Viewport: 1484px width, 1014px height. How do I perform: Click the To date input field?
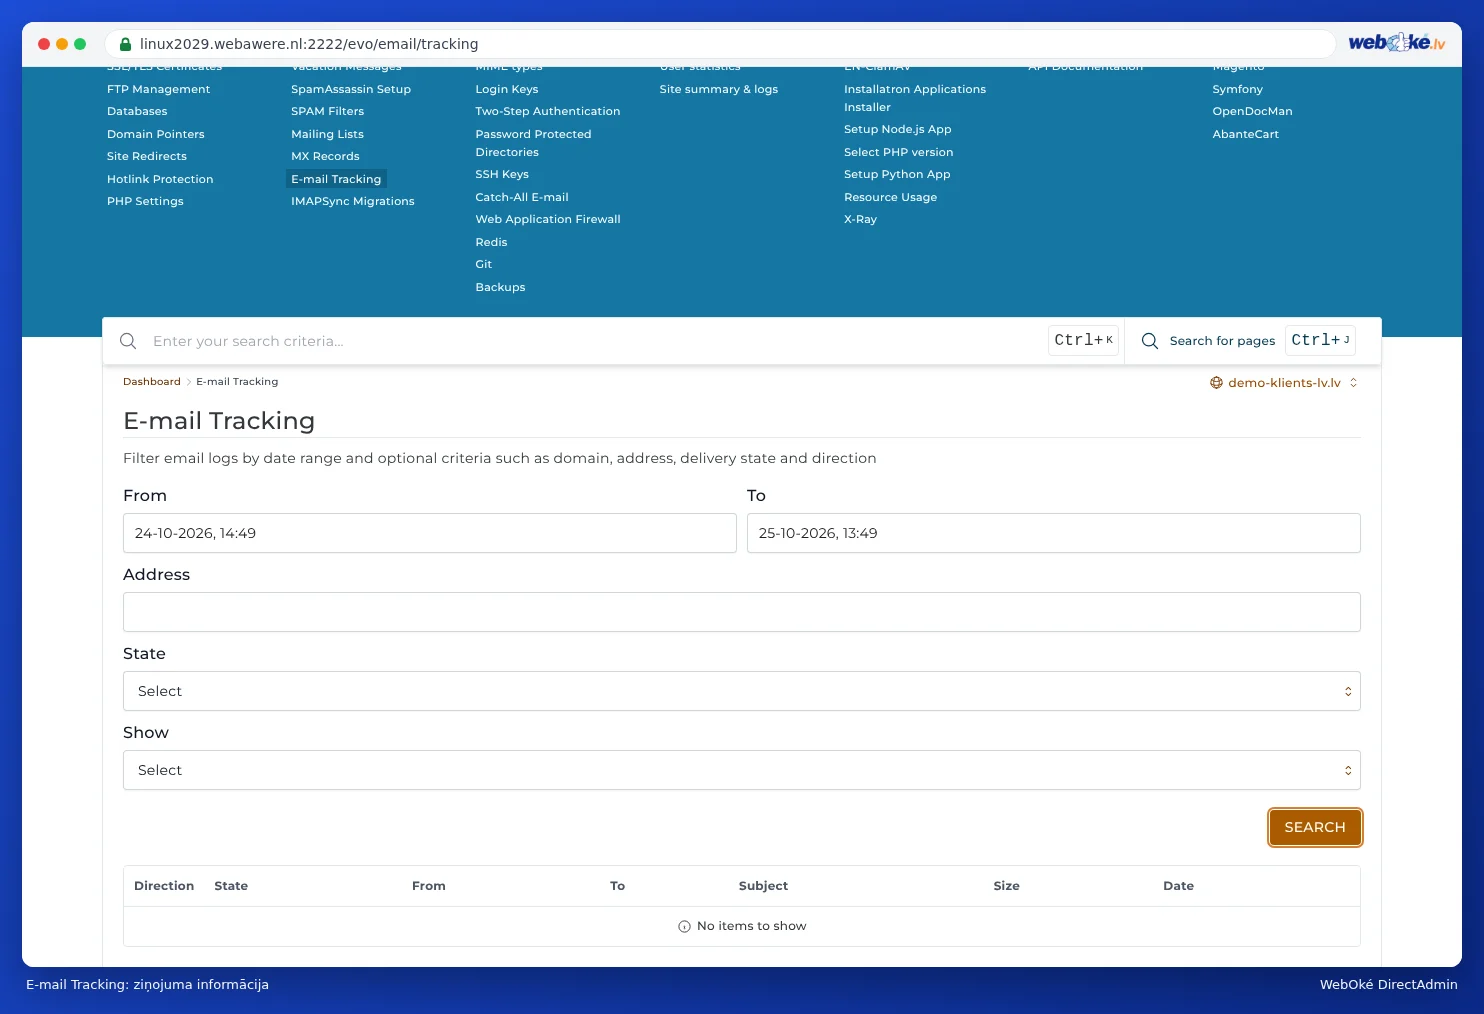coord(1054,533)
